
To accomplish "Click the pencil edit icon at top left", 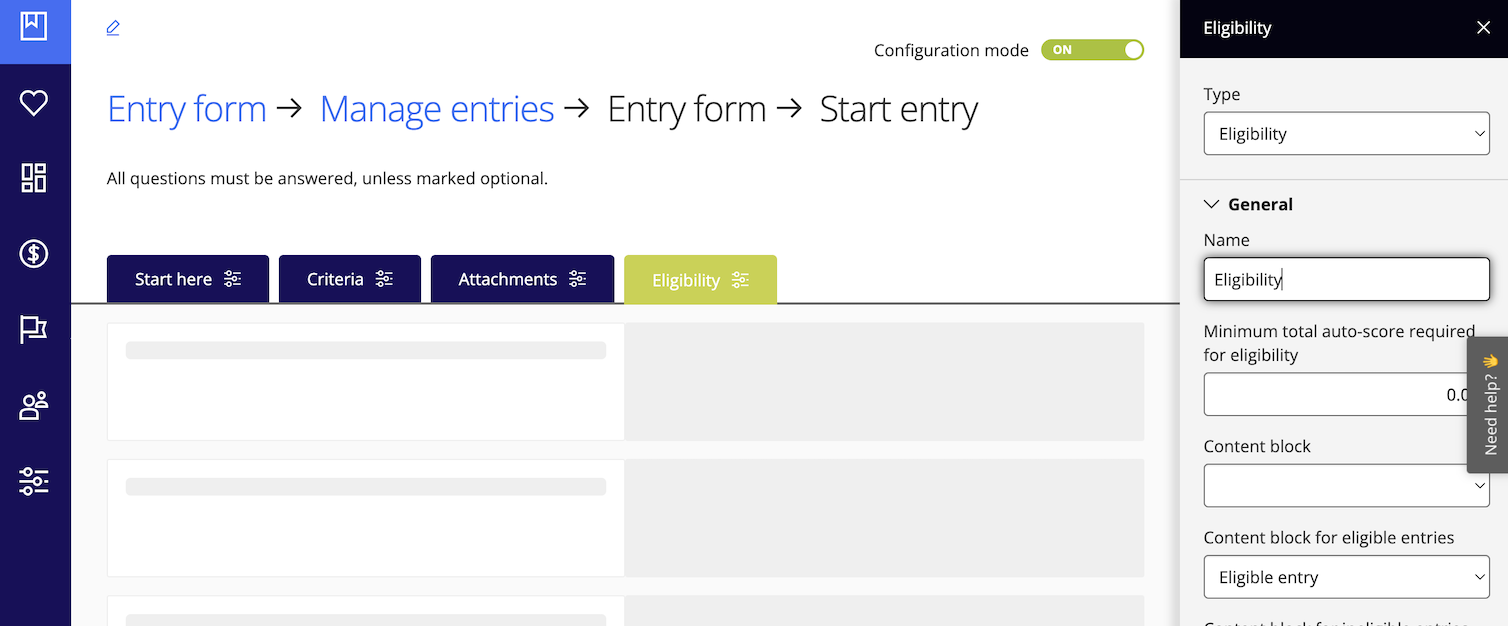I will click(x=112, y=27).
